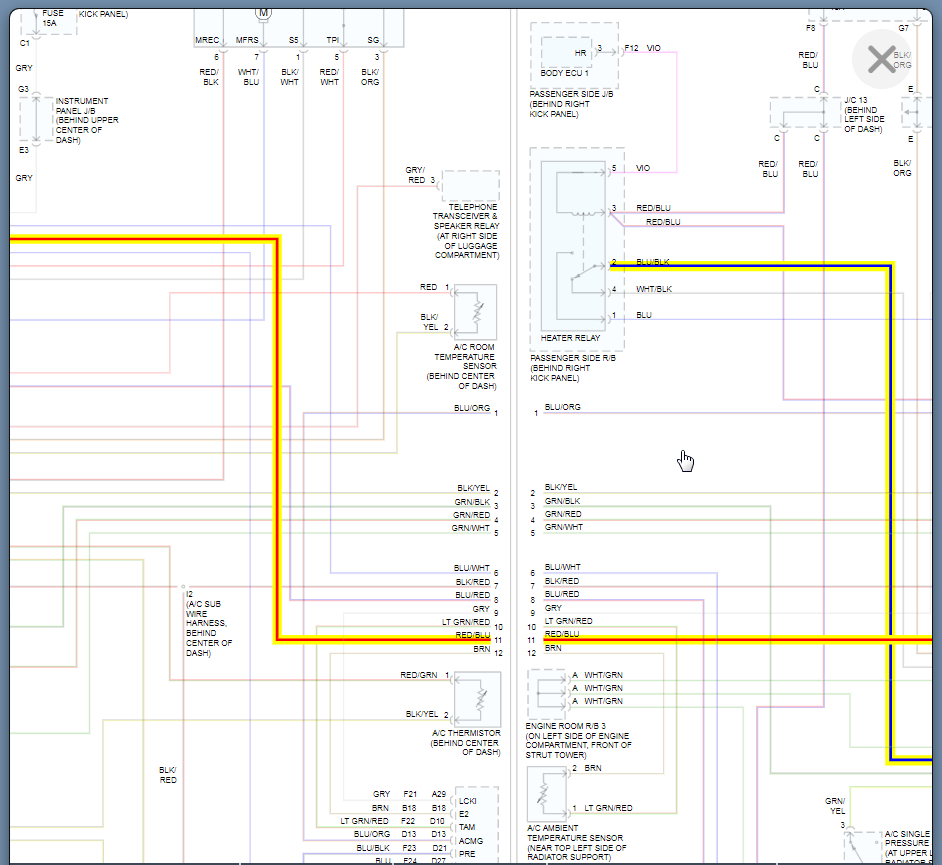Close the wiring diagram viewer

click(880, 60)
